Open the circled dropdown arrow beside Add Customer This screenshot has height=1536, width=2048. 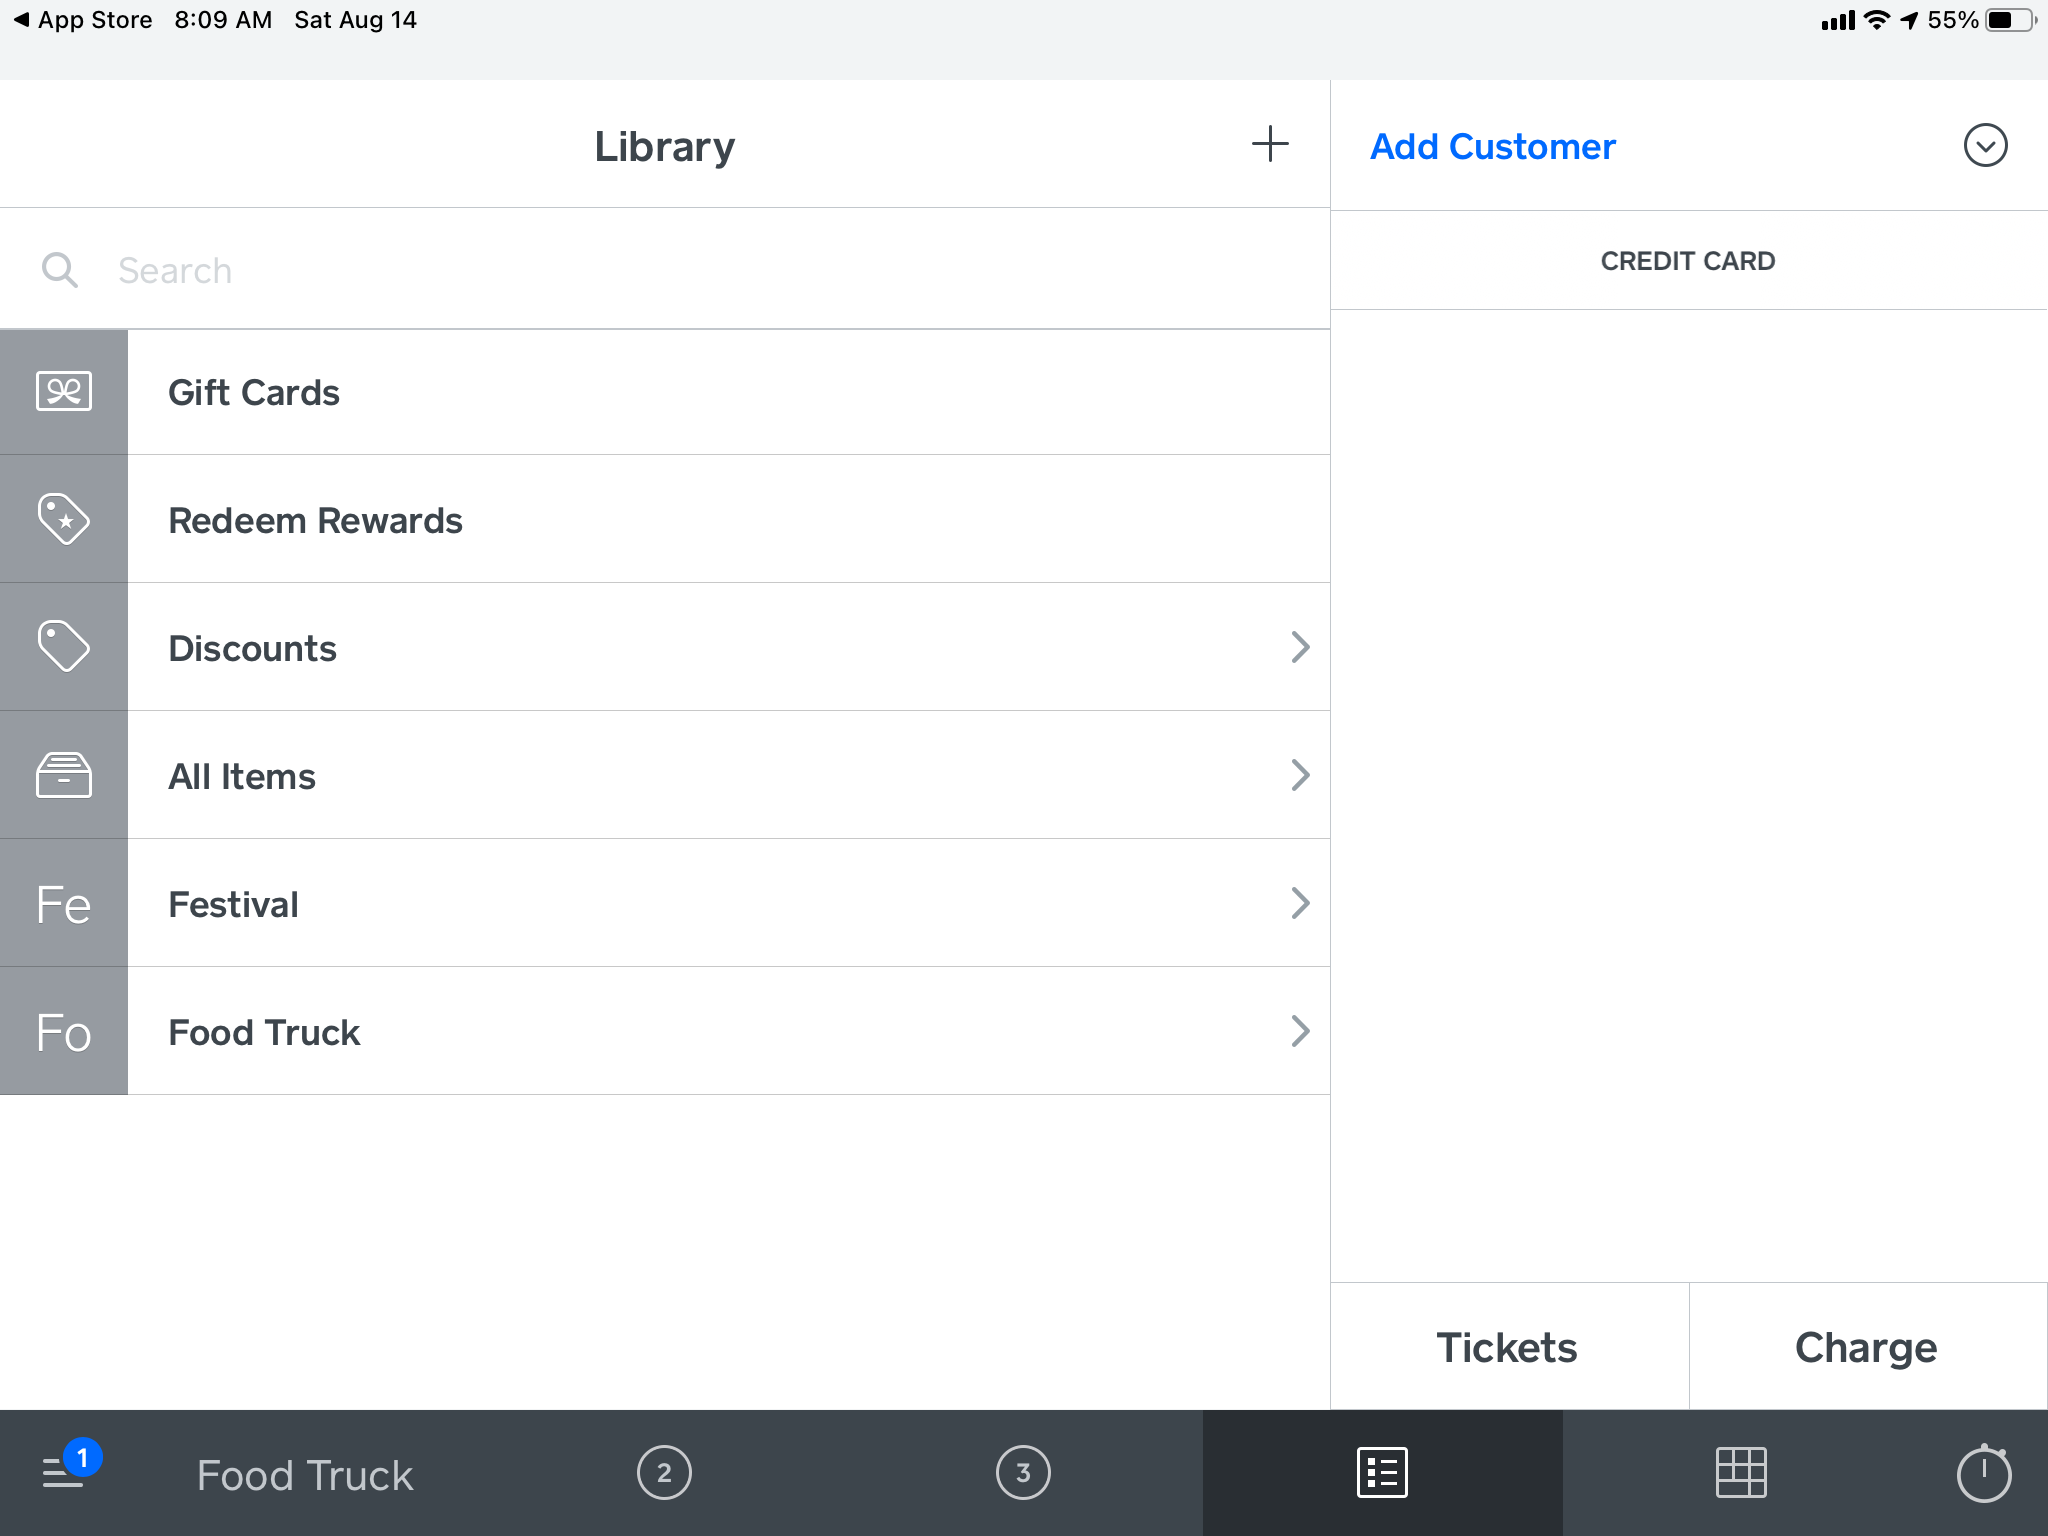pyautogui.click(x=1985, y=146)
